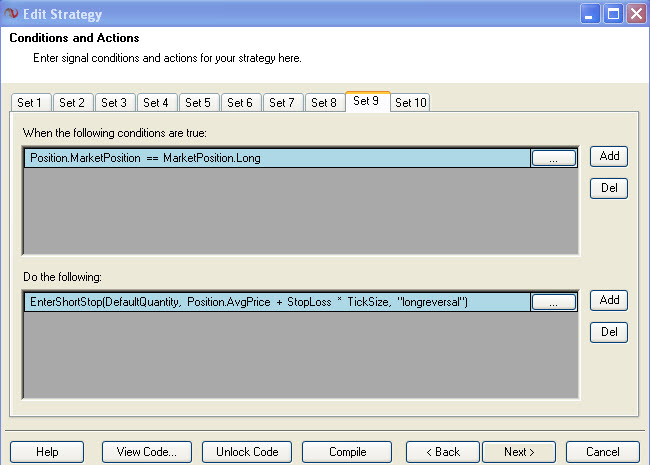Open ellipsis editor for the MarketPosition condition
Viewport: 650px width, 465px height.
[553, 158]
